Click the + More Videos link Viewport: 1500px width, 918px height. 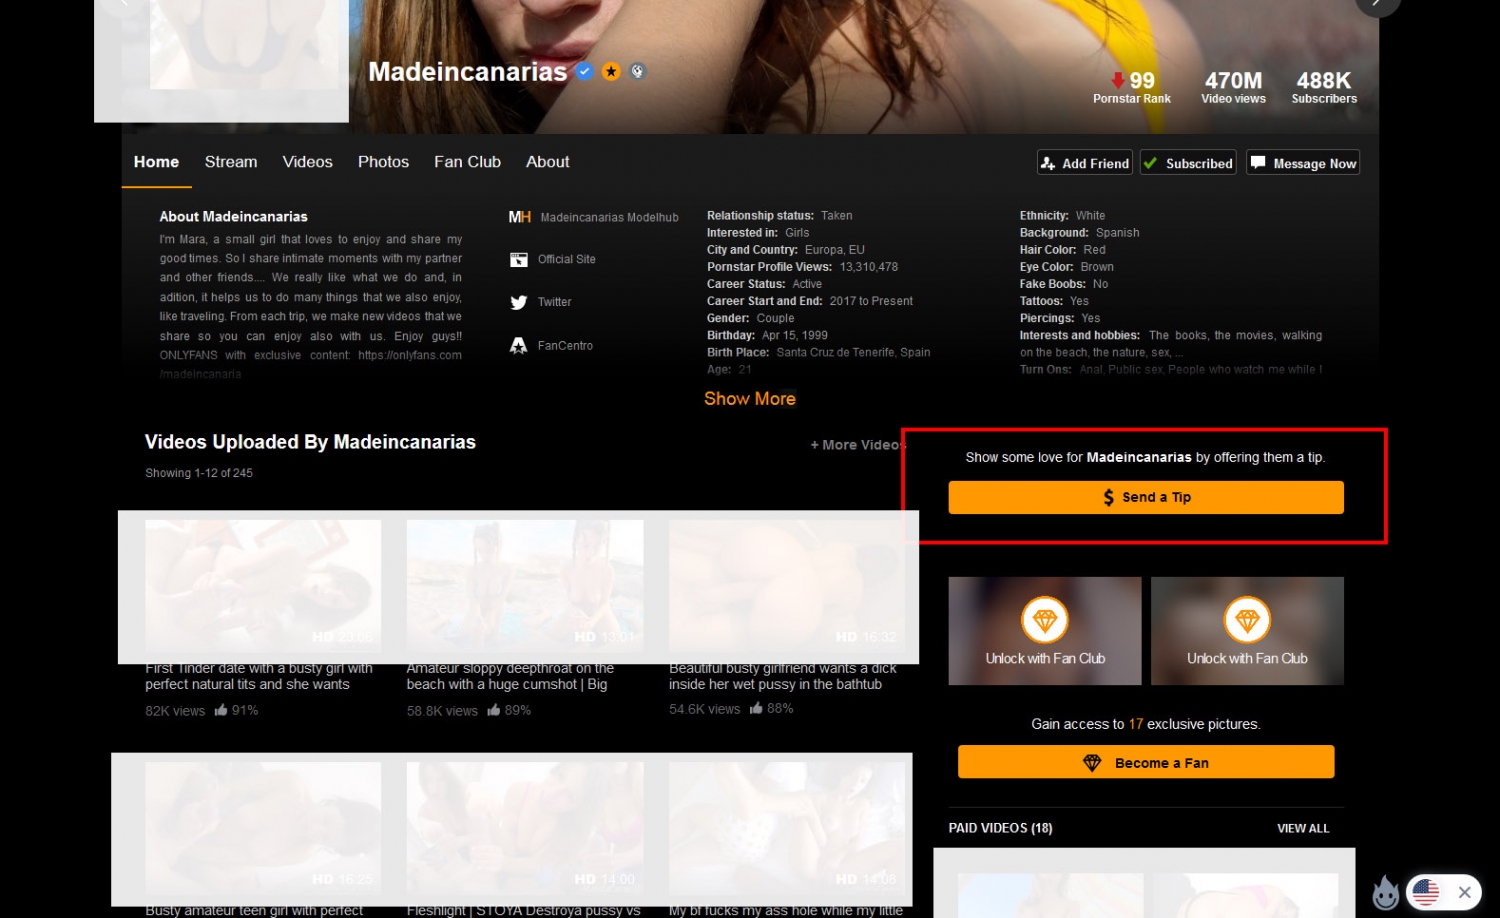(856, 445)
